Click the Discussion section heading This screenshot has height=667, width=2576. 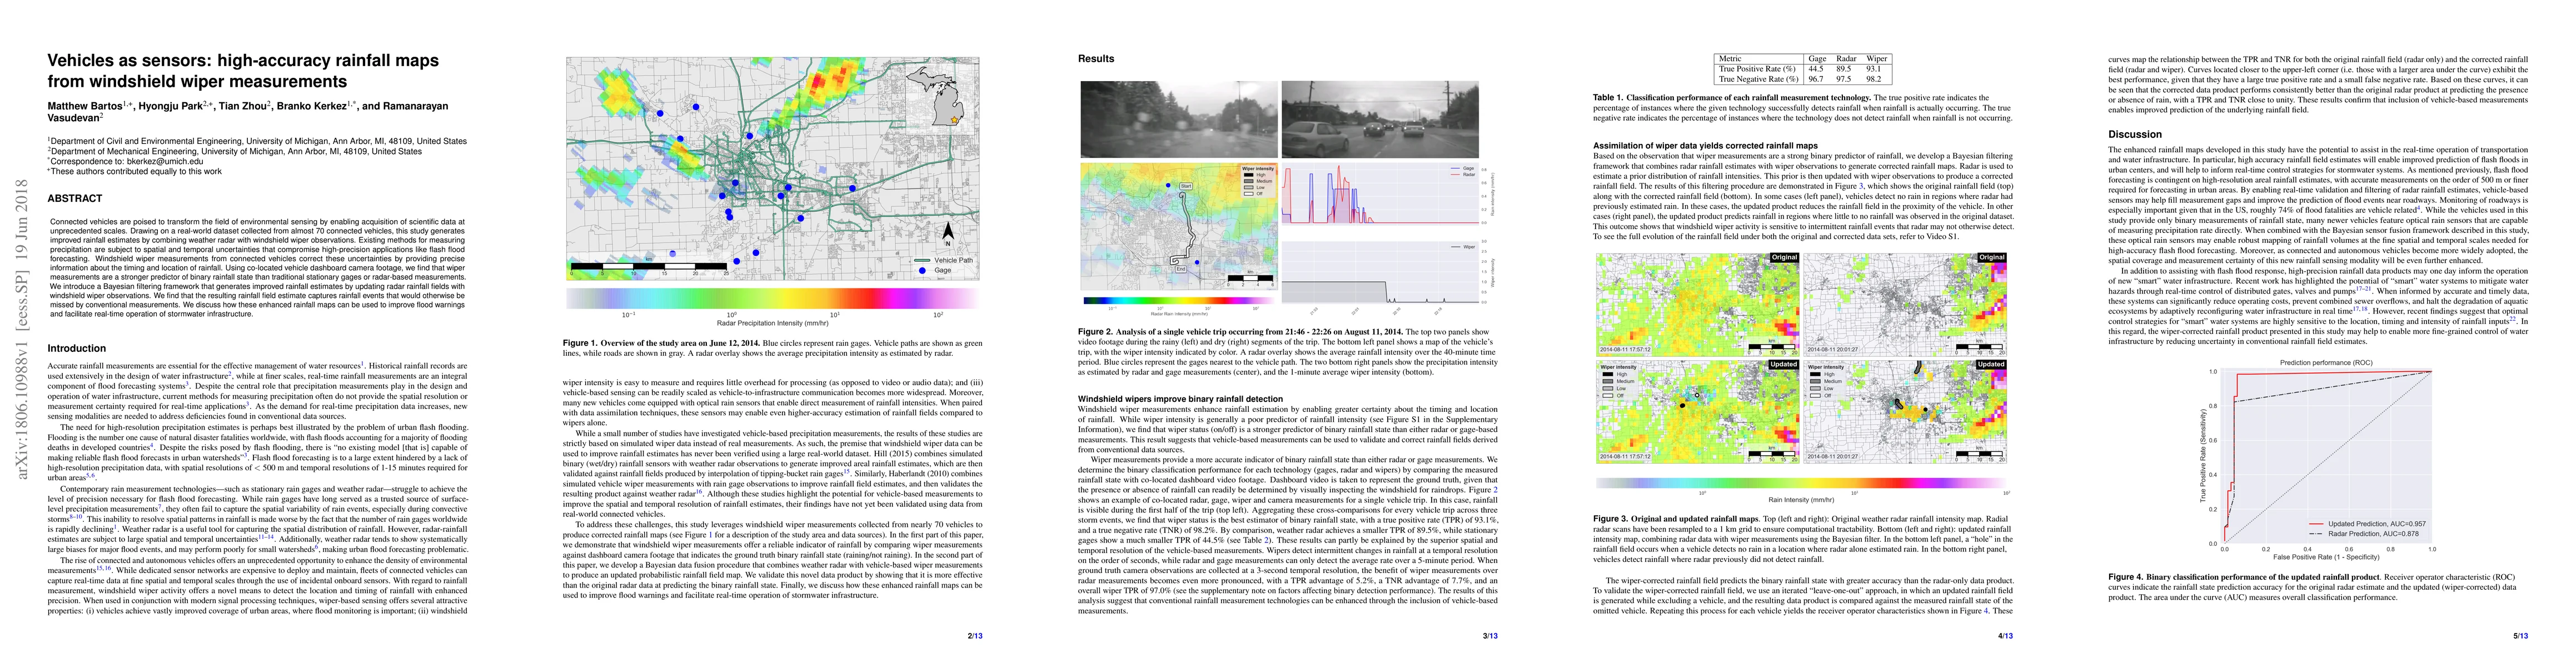pyautogui.click(x=2135, y=134)
